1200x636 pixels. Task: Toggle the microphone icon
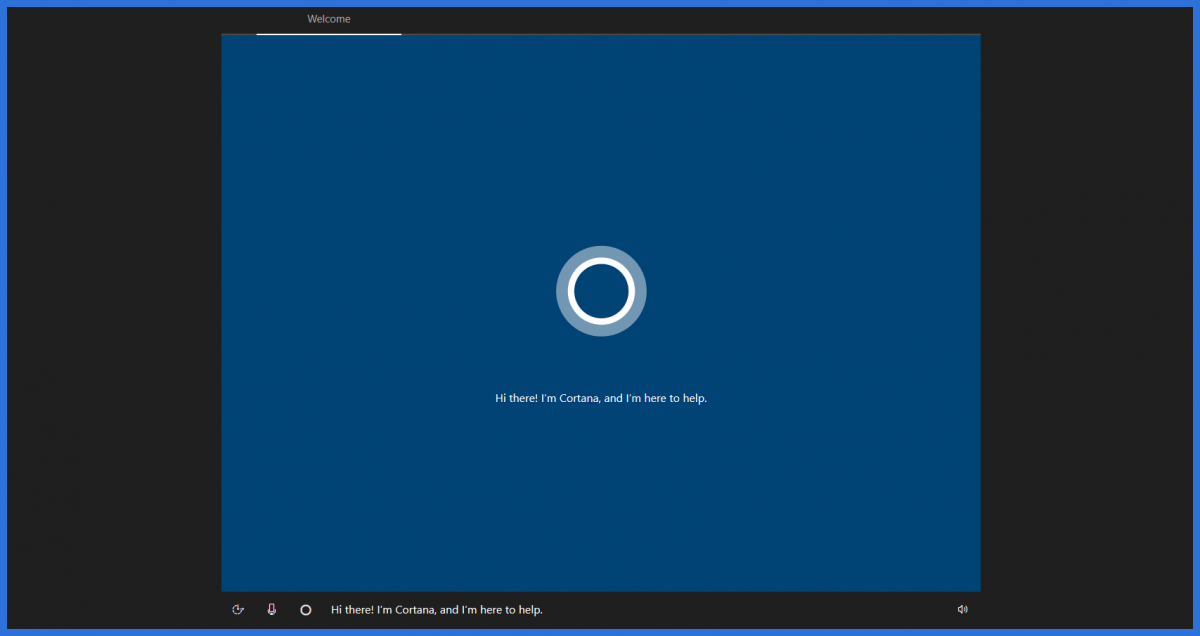click(x=272, y=609)
